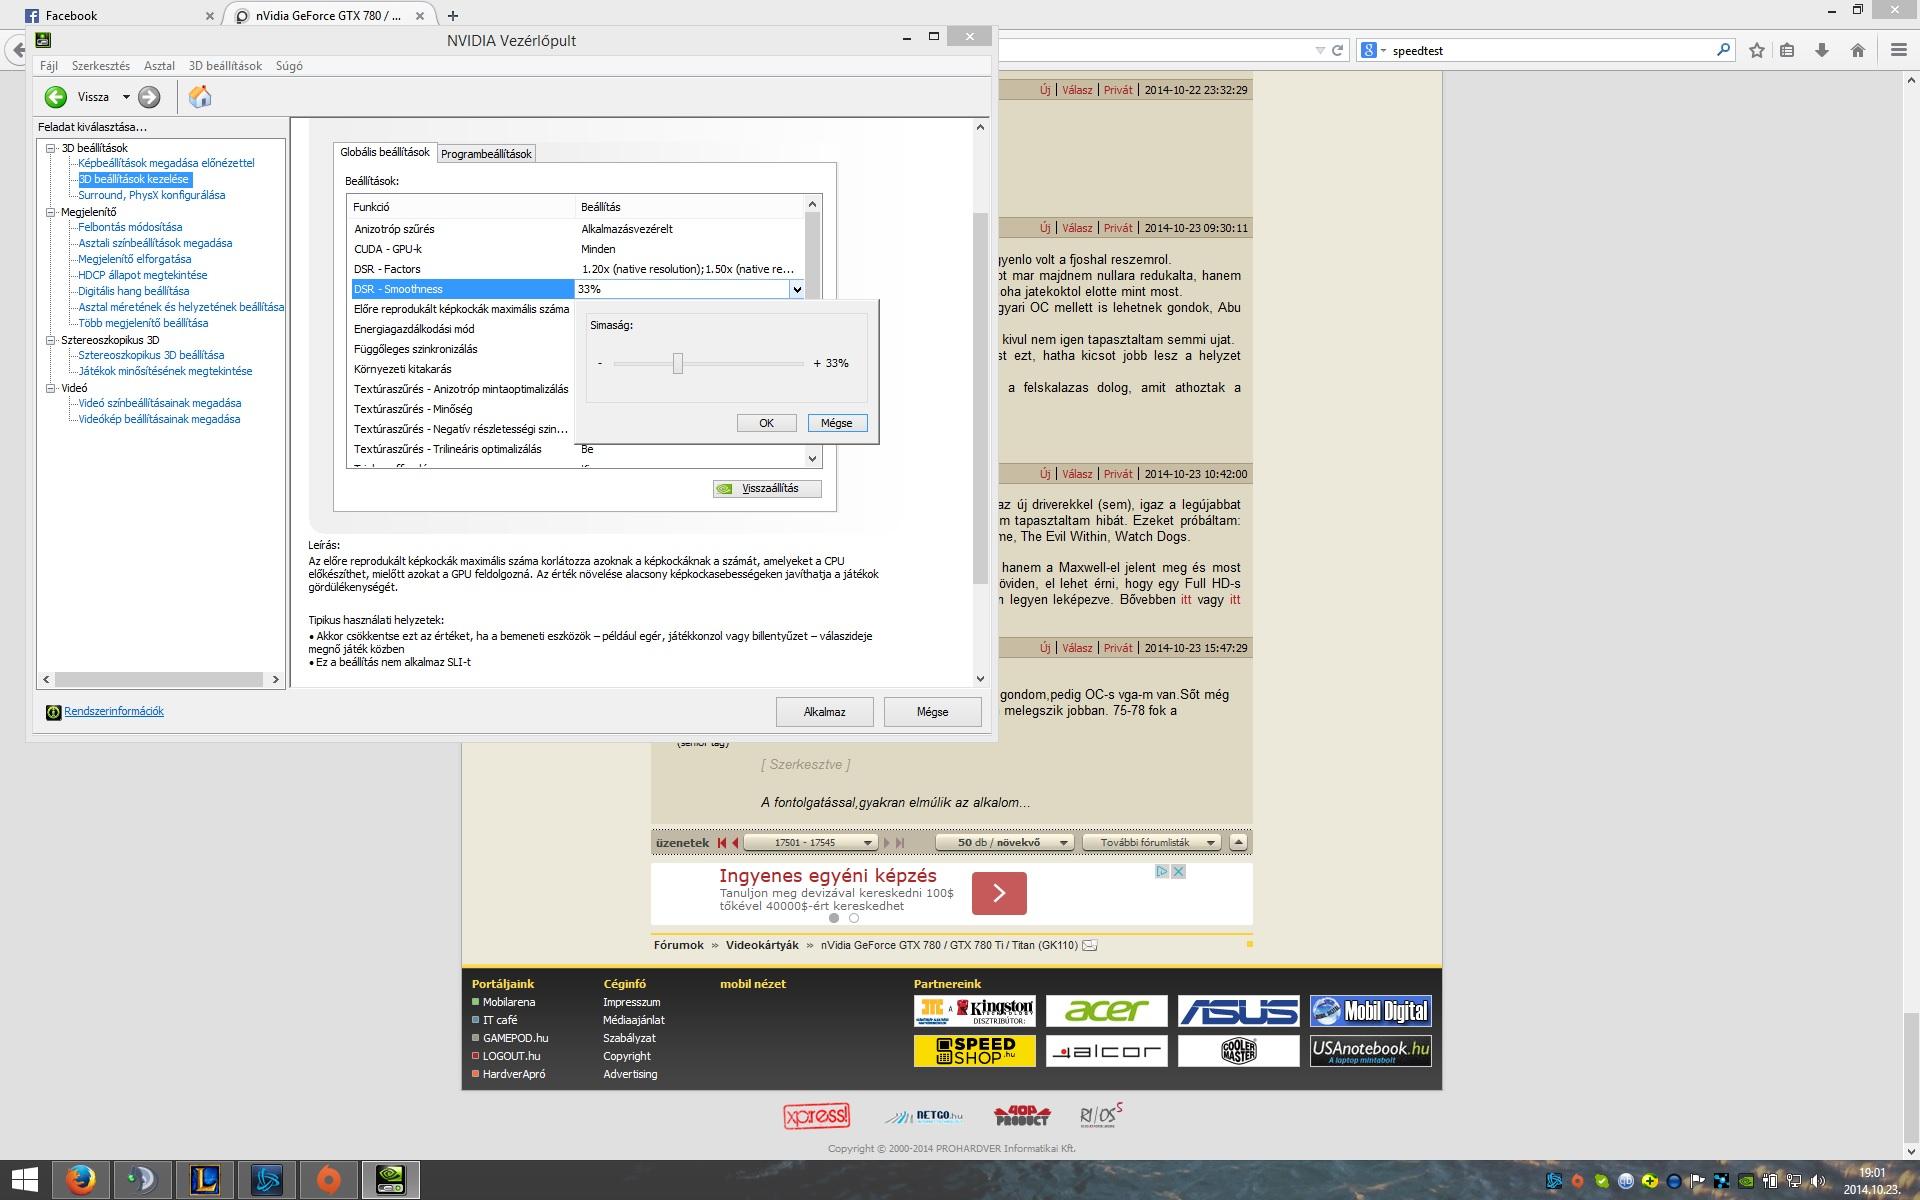Screen dimensions: 1920x1200
Task: Open the NVIDIA panel home icon
Action: [200, 96]
